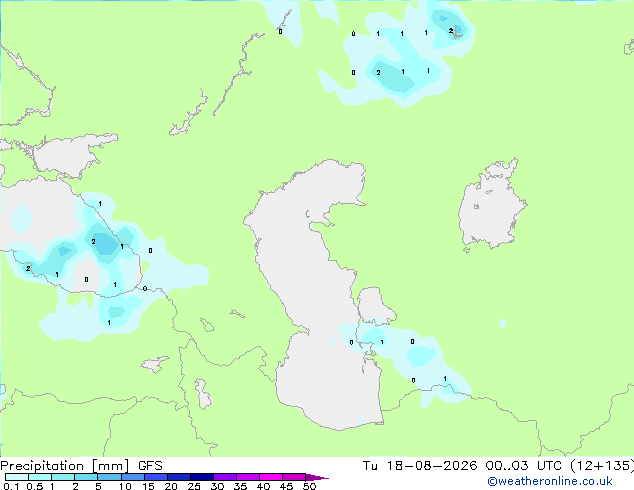
Task: Click the '00..03 UTC' time range text
Action: (524, 466)
